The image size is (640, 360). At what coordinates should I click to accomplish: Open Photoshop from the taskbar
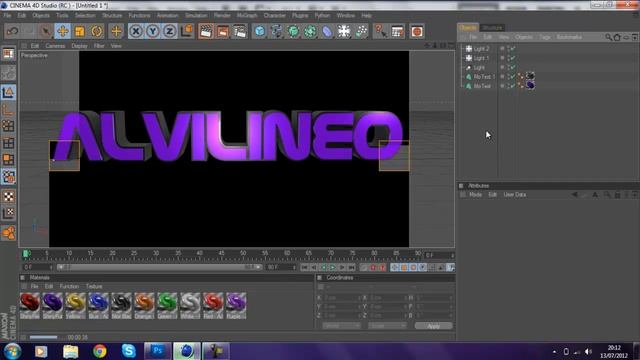click(x=158, y=351)
